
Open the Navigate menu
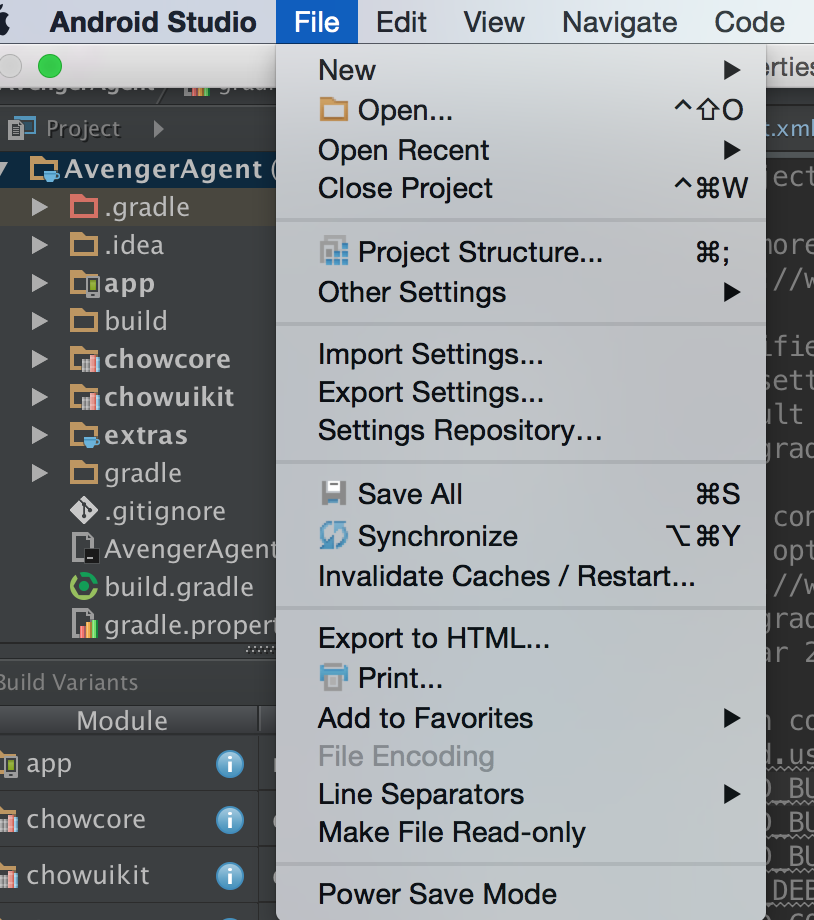click(x=620, y=22)
